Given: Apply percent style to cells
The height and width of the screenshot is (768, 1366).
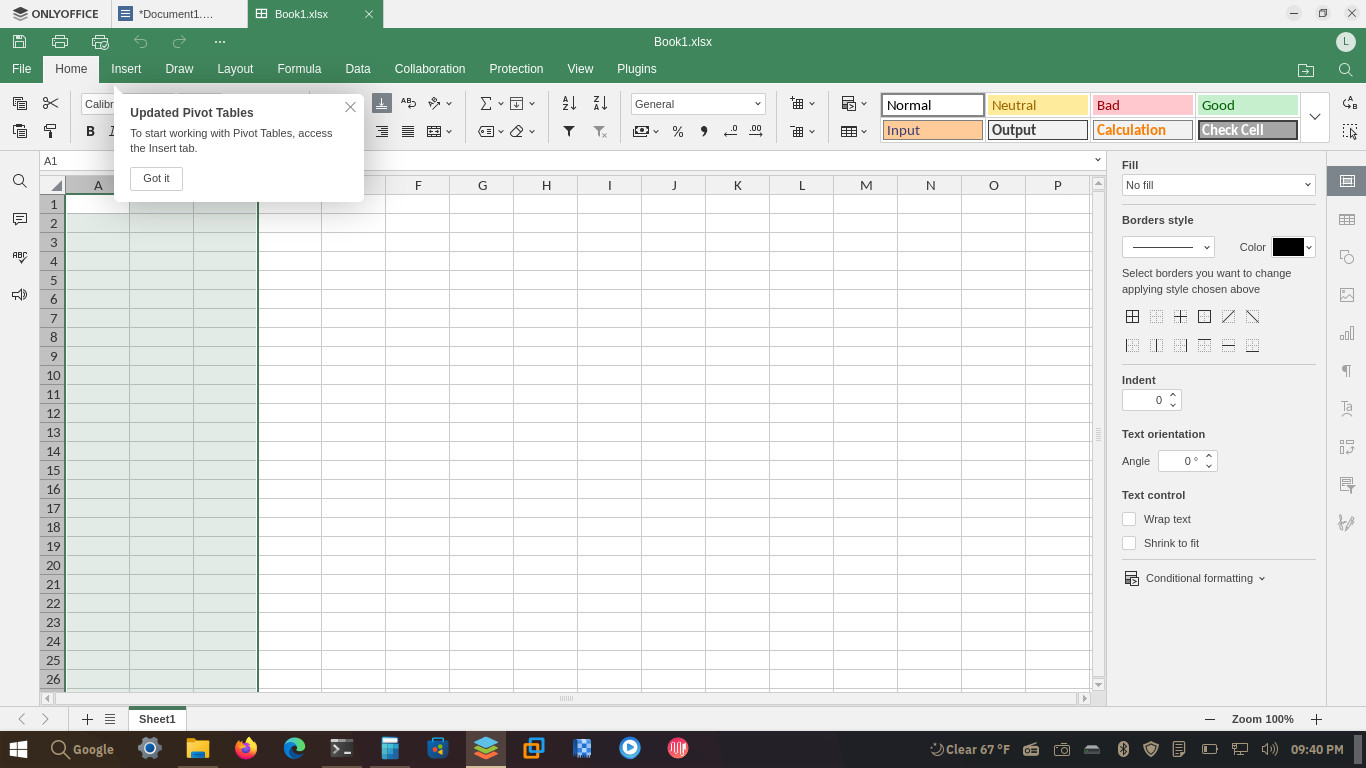Looking at the screenshot, I should (678, 131).
